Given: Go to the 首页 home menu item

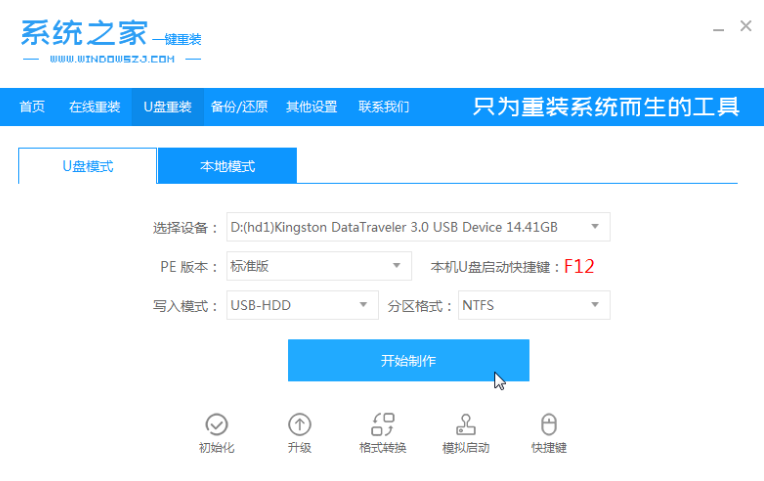Looking at the screenshot, I should click(32, 107).
